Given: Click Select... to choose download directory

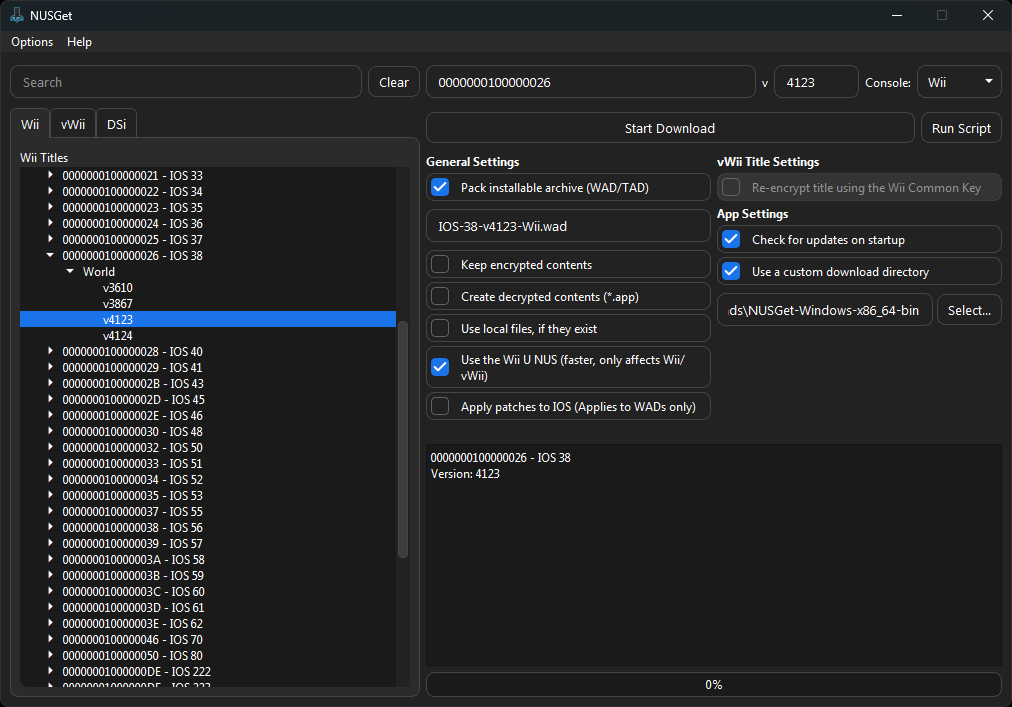Looking at the screenshot, I should (968, 310).
